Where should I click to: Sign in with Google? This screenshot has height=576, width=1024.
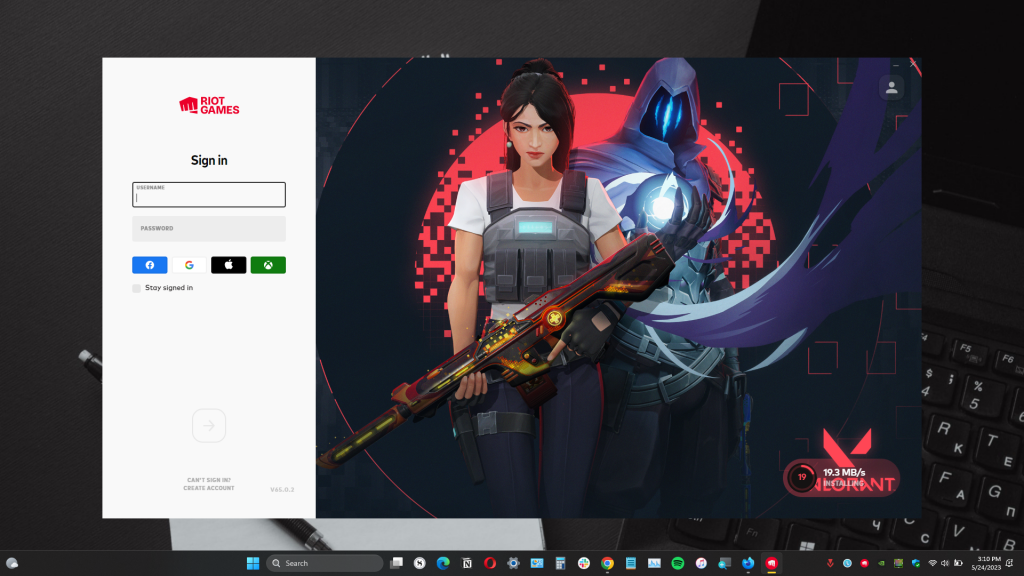point(189,265)
